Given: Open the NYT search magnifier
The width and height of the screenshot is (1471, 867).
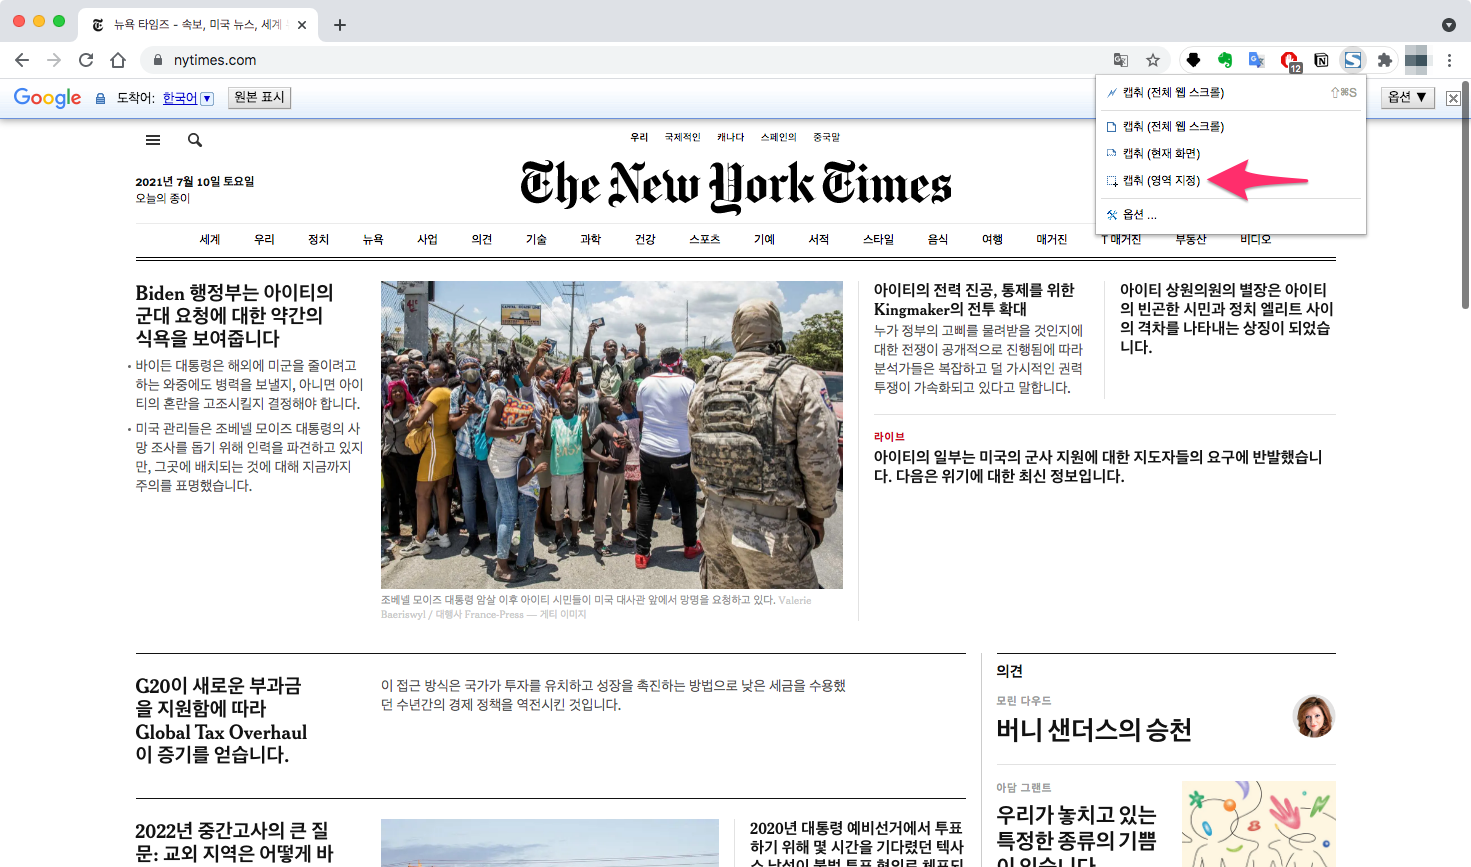Looking at the screenshot, I should pyautogui.click(x=195, y=140).
